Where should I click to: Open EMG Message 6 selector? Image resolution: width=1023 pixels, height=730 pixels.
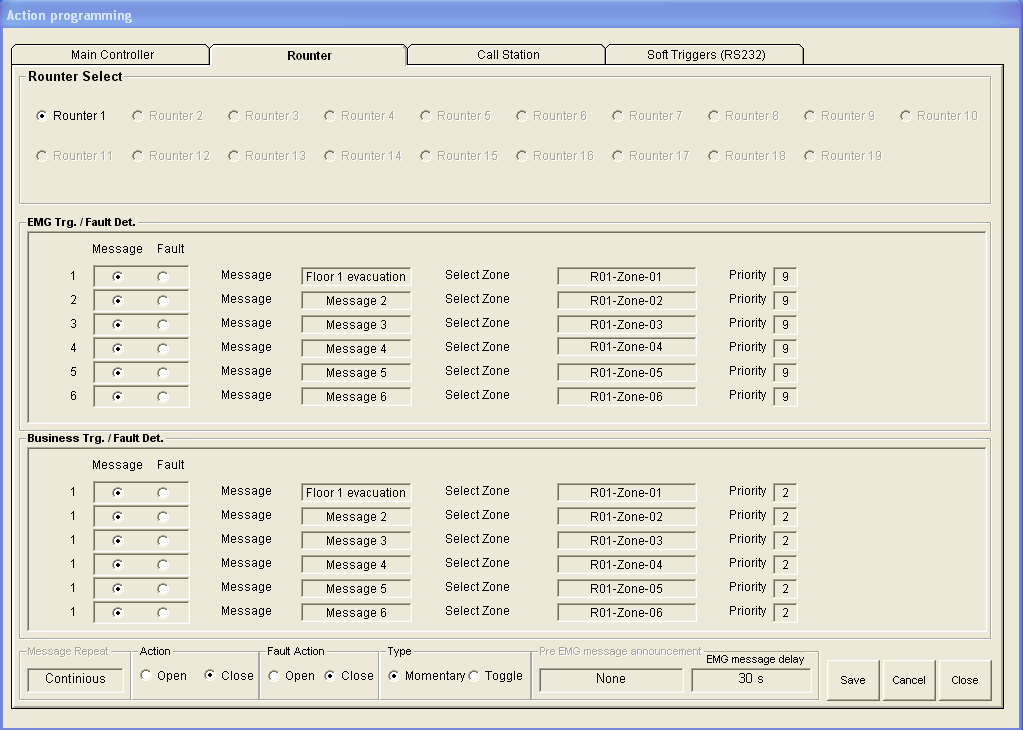[356, 397]
